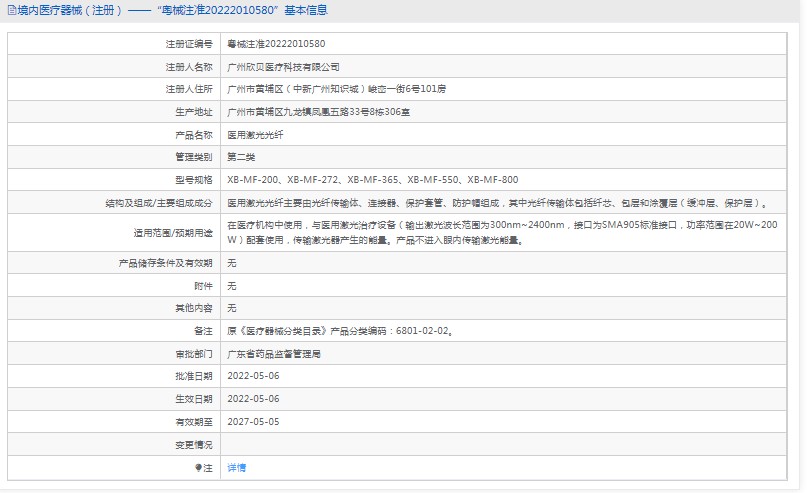Click management category value 第二类
Screen dimensions: 807x493
tap(241, 157)
